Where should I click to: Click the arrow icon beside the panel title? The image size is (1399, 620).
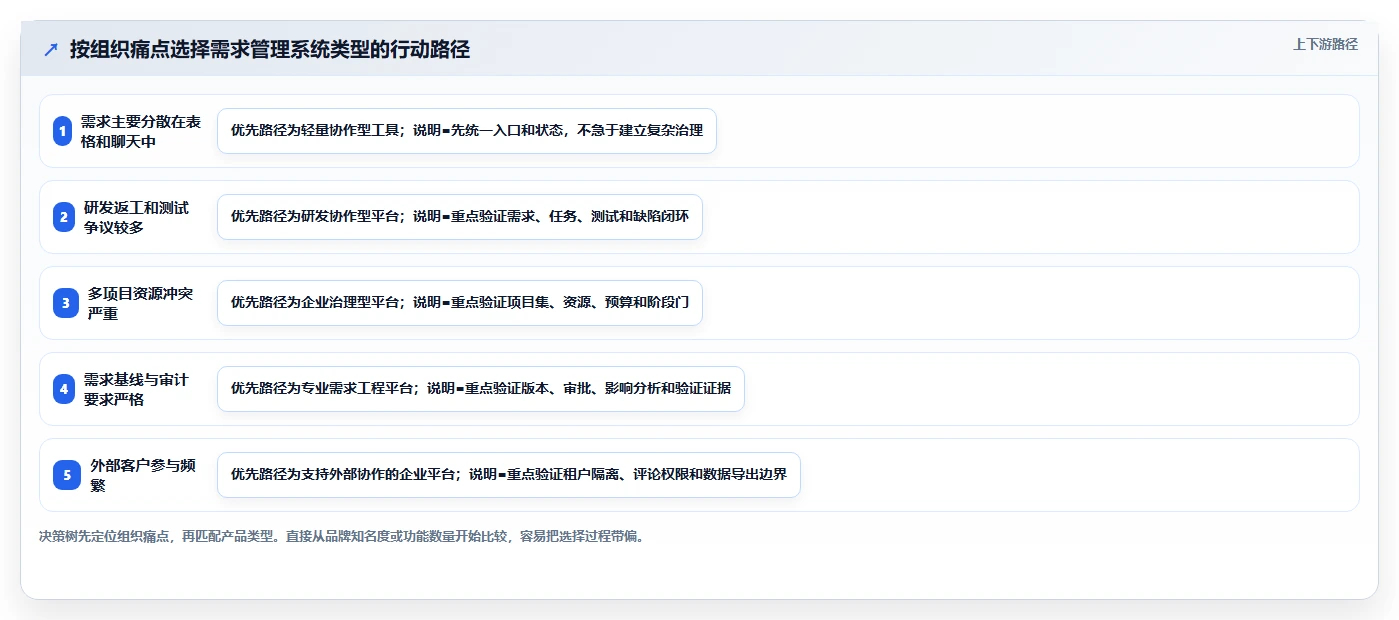51,49
